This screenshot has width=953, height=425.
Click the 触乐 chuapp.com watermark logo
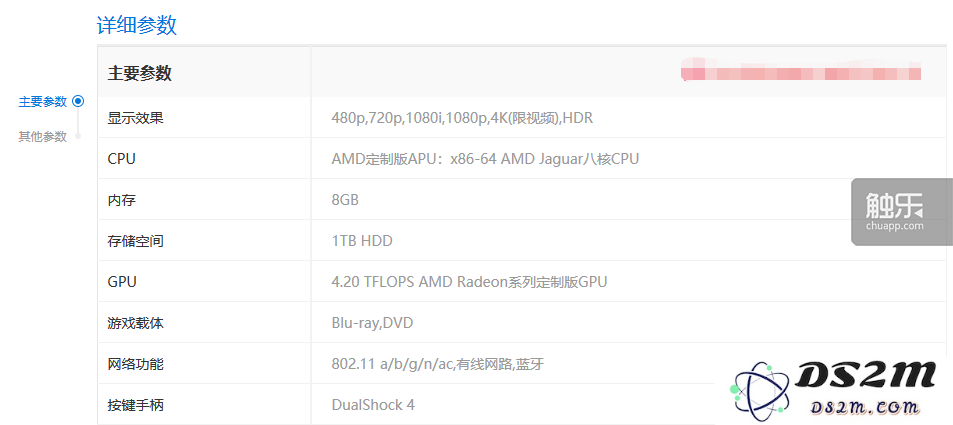click(x=902, y=212)
